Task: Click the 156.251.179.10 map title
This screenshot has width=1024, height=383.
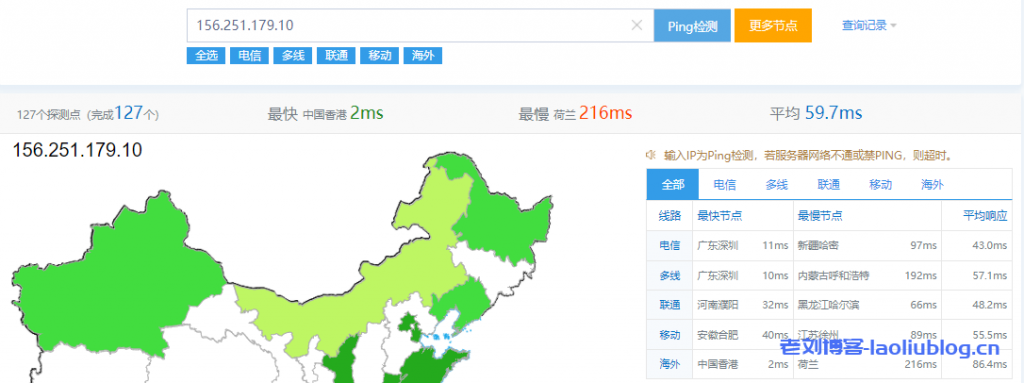Action: (77, 150)
